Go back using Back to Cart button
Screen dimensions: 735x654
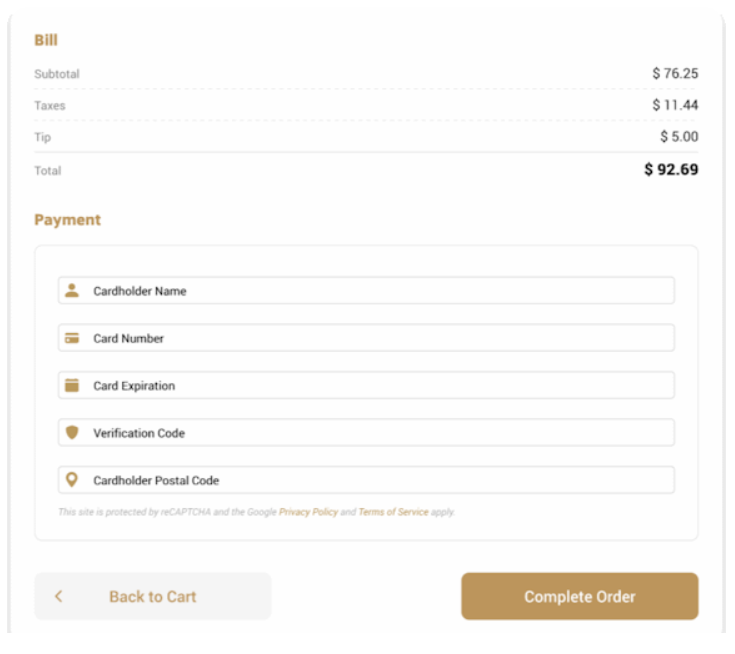(152, 597)
